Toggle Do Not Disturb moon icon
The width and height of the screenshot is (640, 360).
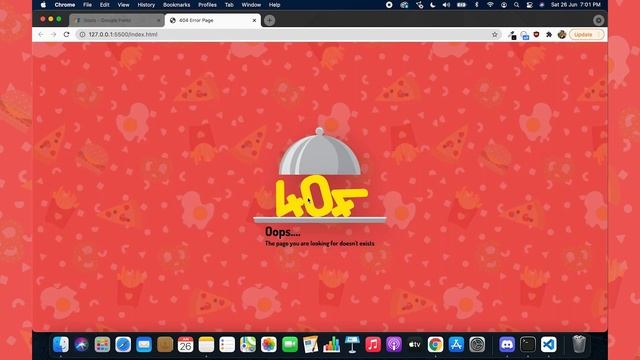pos(433,5)
